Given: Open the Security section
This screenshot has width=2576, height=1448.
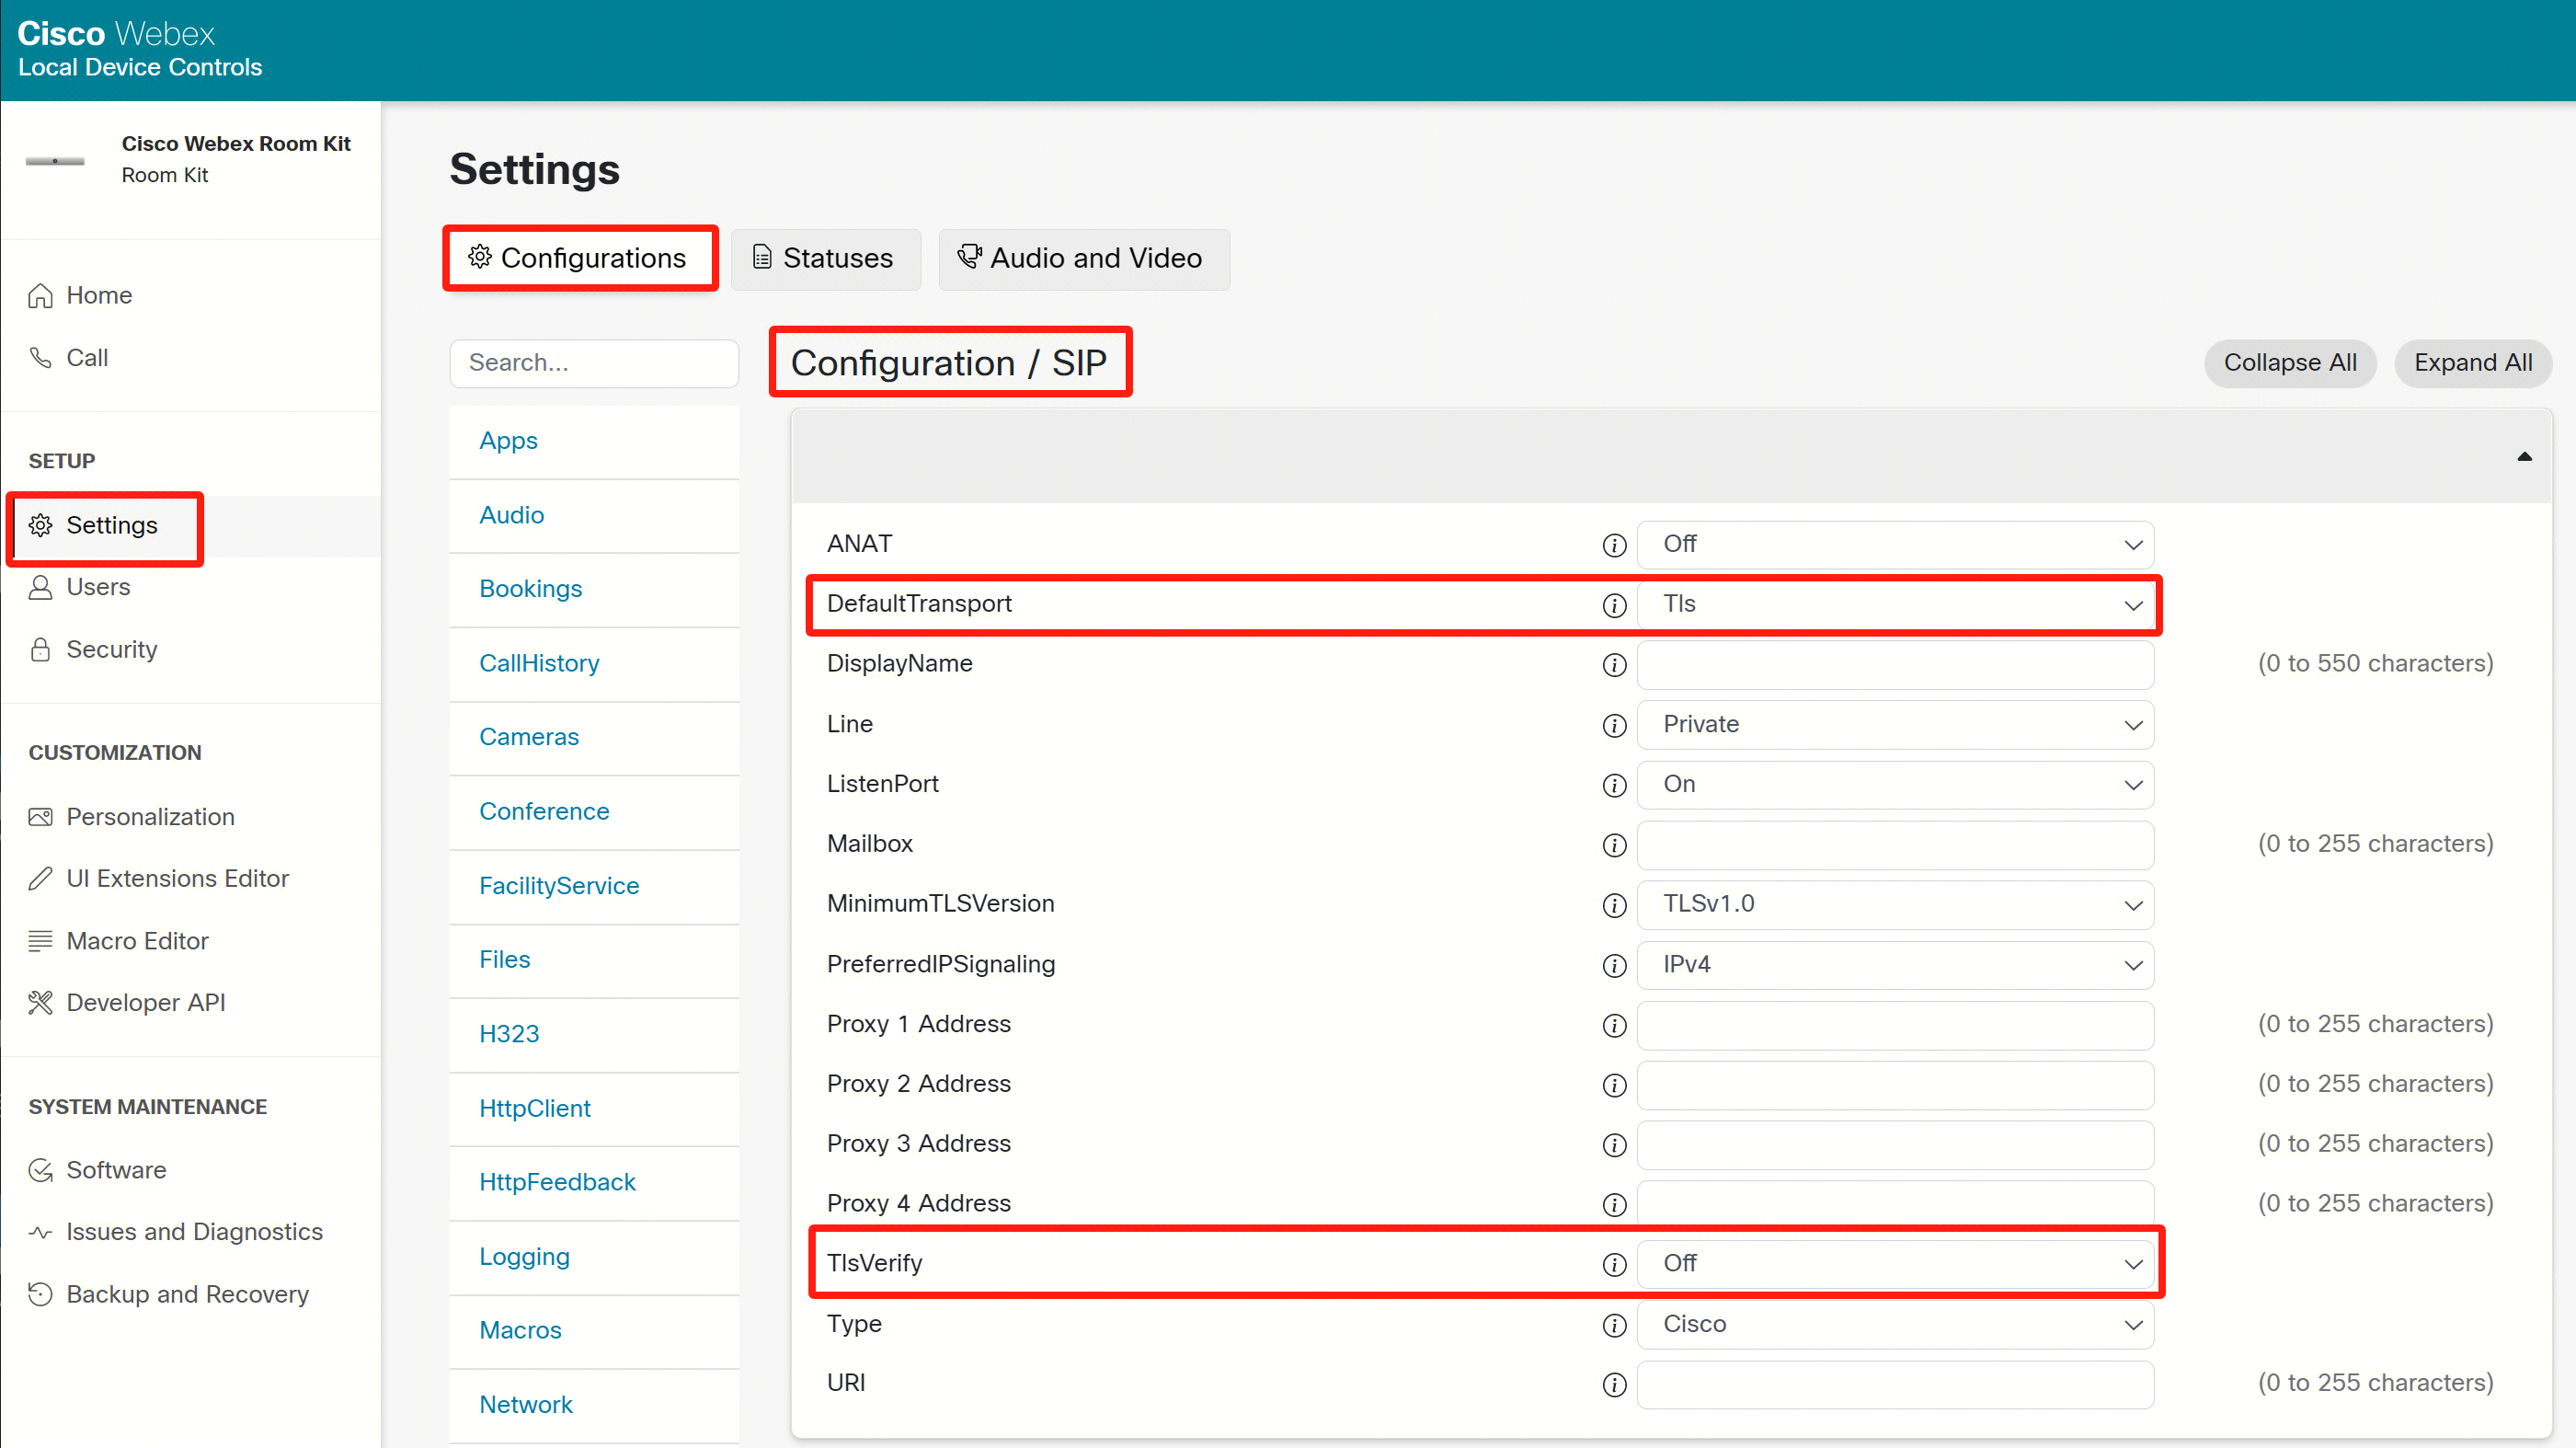Looking at the screenshot, I should (x=93, y=649).
